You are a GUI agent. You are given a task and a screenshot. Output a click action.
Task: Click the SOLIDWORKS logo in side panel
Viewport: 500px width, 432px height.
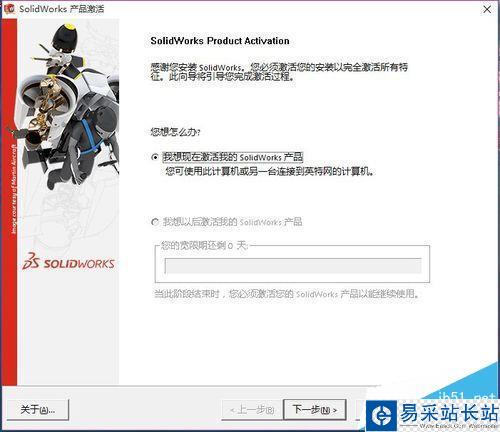coord(69,262)
